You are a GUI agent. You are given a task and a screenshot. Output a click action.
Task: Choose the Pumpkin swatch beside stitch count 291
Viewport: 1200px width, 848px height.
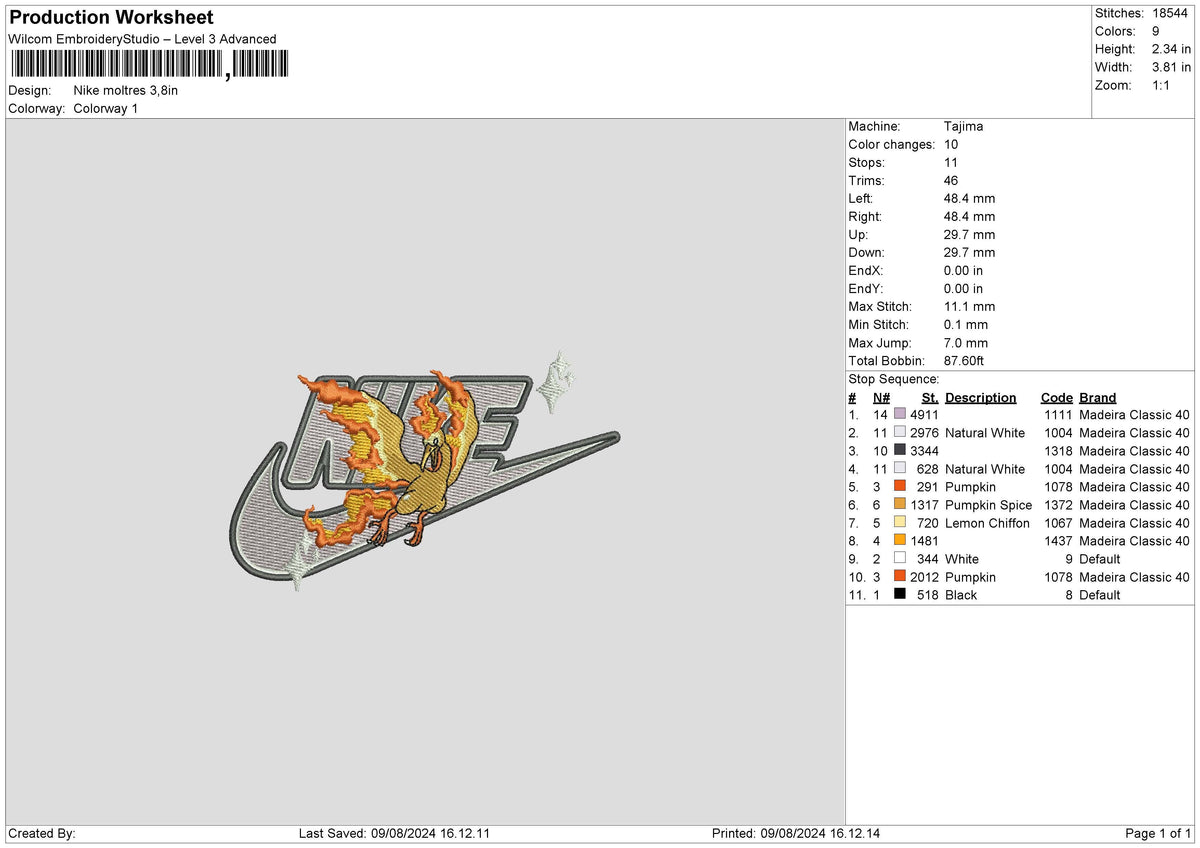tap(900, 486)
